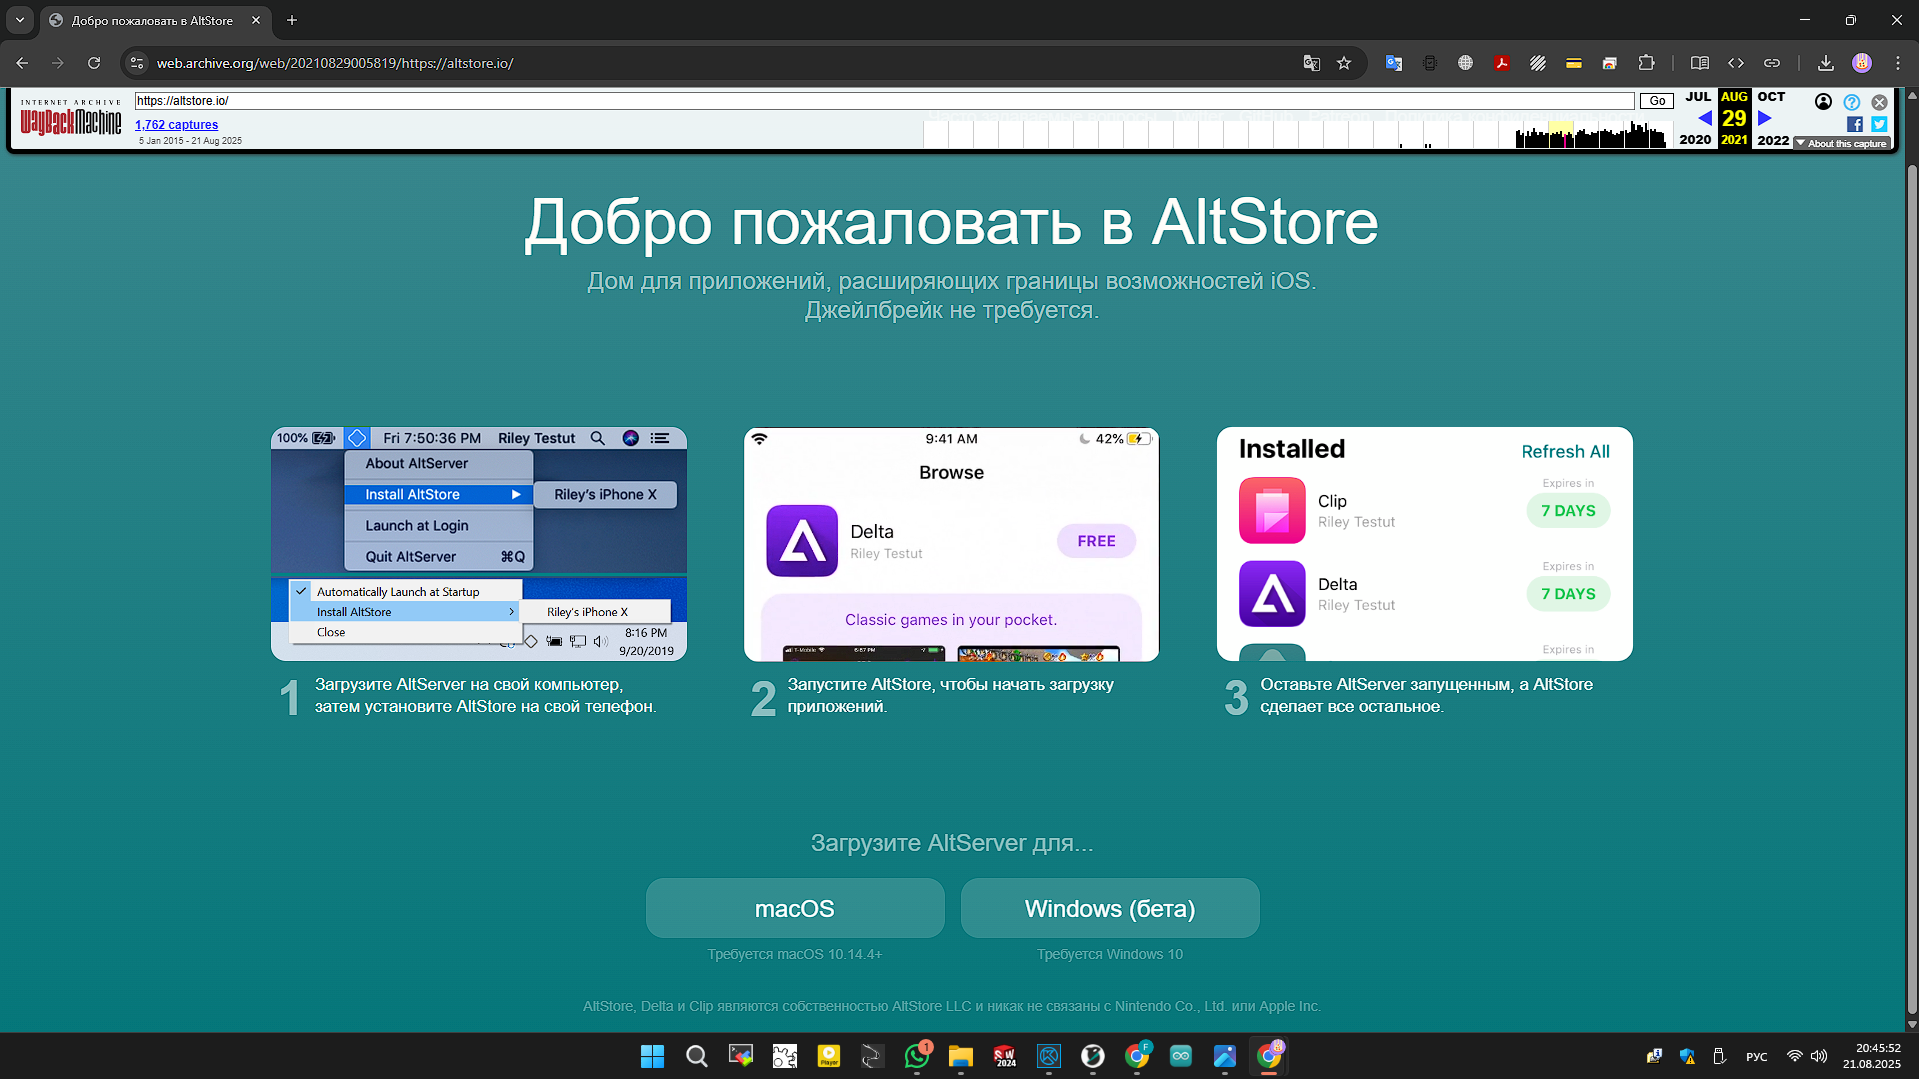Share capture on Facebook
1919x1079 pixels.
pyautogui.click(x=1854, y=124)
